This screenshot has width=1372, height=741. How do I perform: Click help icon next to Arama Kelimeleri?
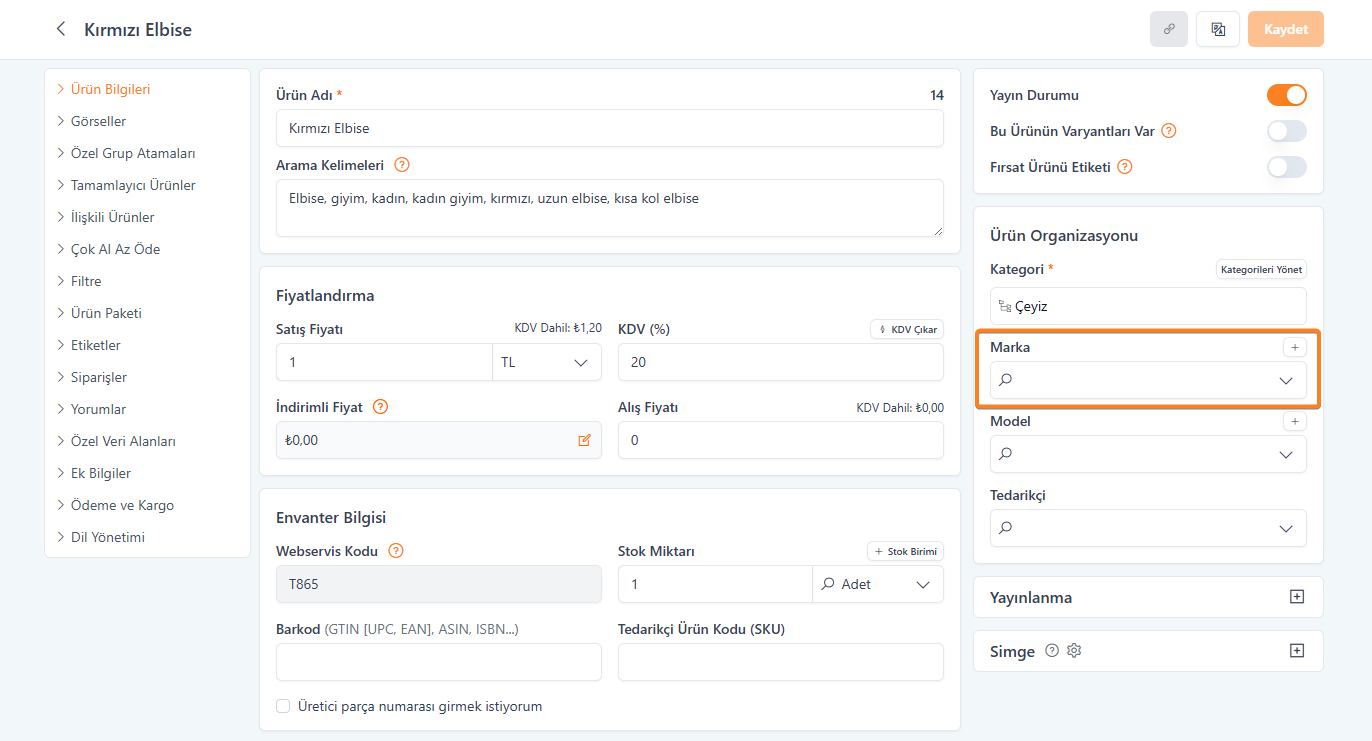[402, 165]
